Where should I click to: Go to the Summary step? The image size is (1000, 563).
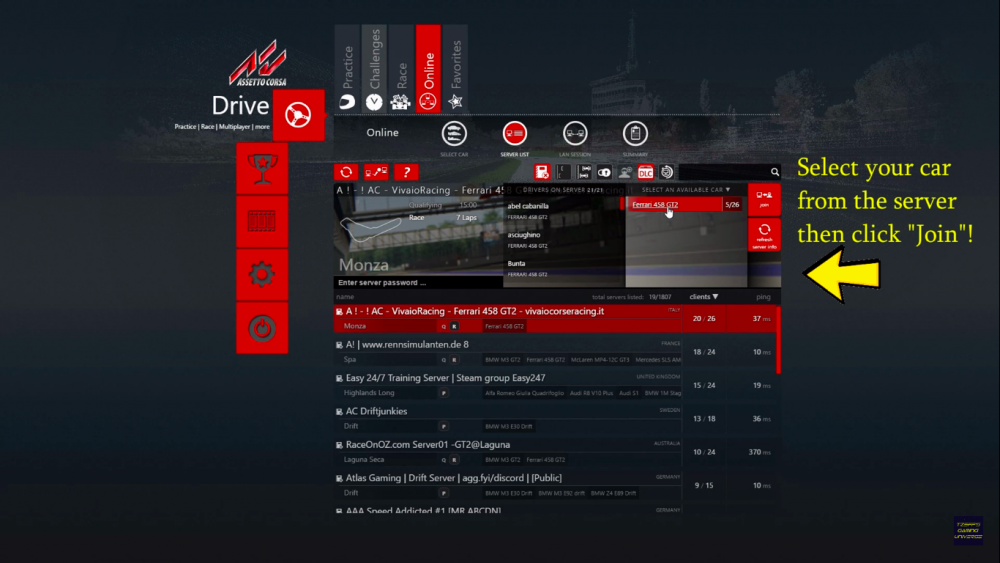(x=635, y=134)
